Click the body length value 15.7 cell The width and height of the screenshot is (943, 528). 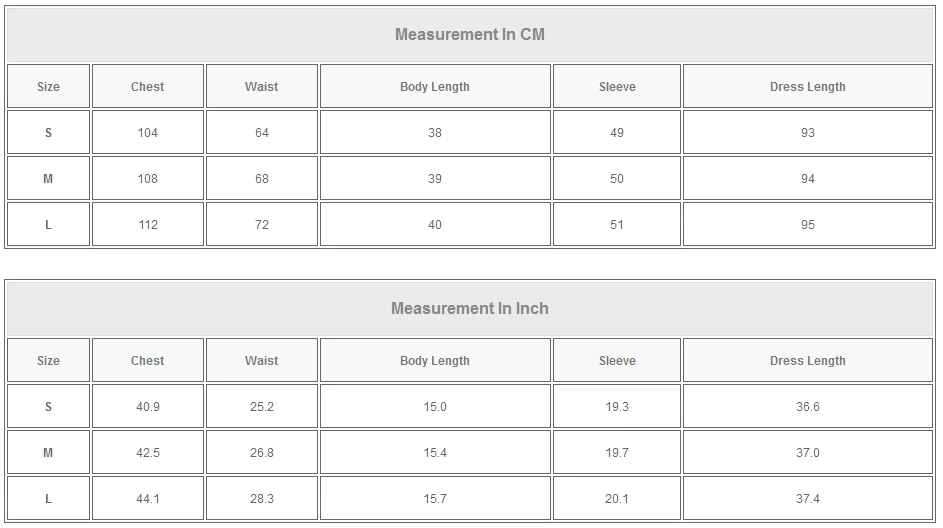435,499
